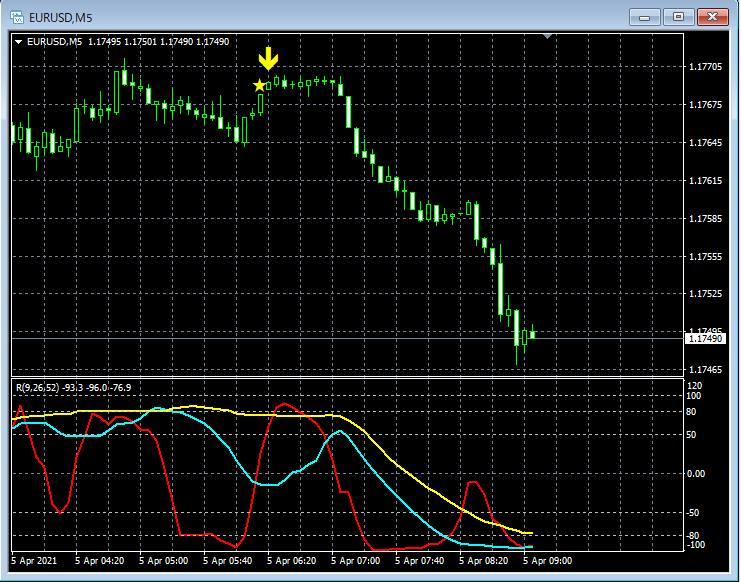Minimize the EURUSD,M5 chart window
This screenshot has height=582, width=741.
click(x=647, y=16)
